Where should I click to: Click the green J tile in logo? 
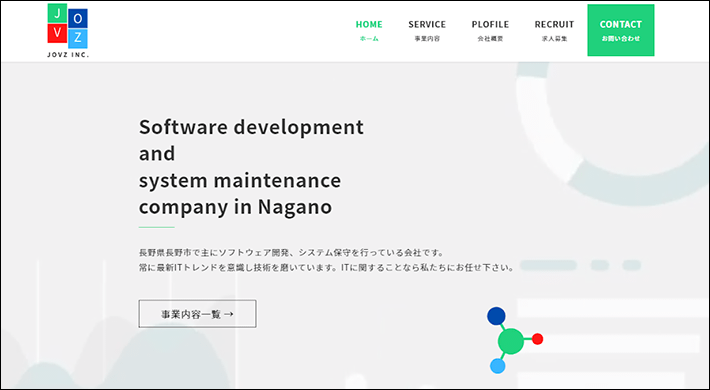click(58, 13)
